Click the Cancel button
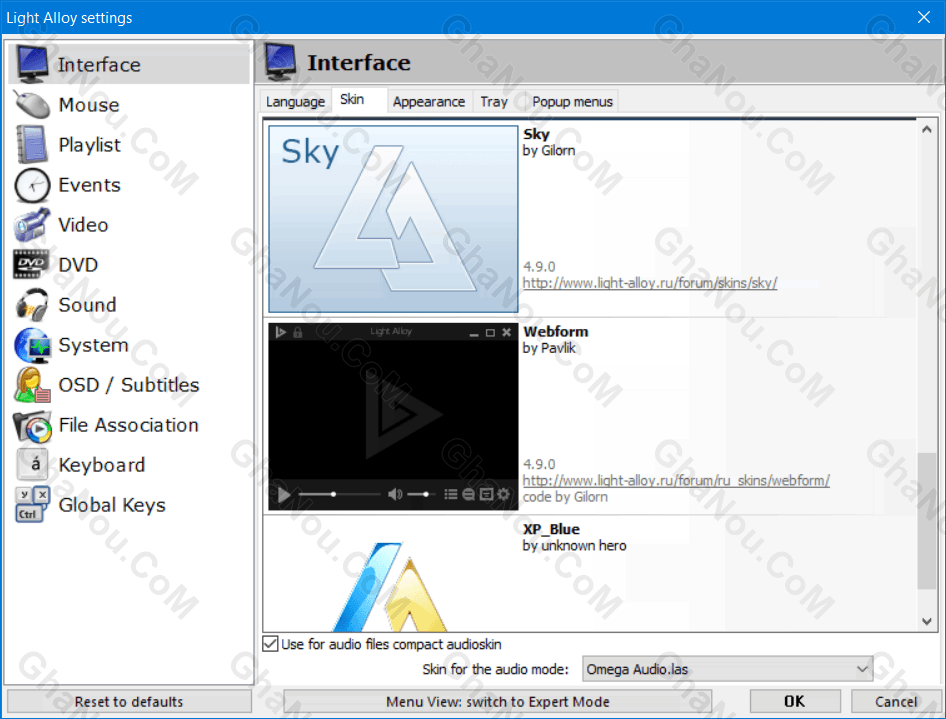 896,702
